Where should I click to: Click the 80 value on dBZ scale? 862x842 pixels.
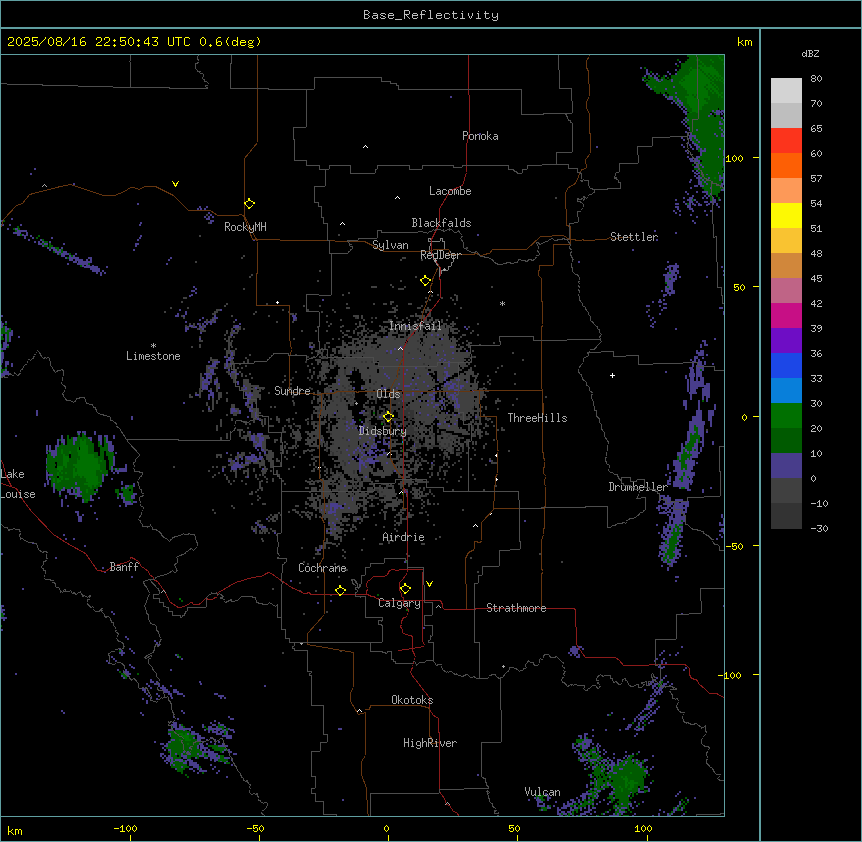(816, 79)
